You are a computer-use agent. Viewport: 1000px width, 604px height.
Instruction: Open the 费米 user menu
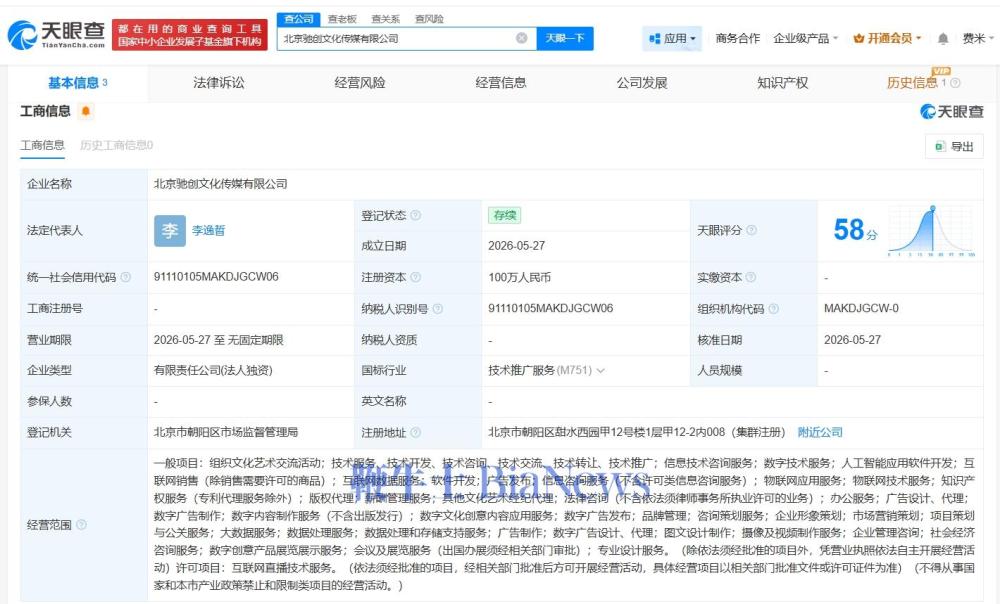click(x=978, y=38)
